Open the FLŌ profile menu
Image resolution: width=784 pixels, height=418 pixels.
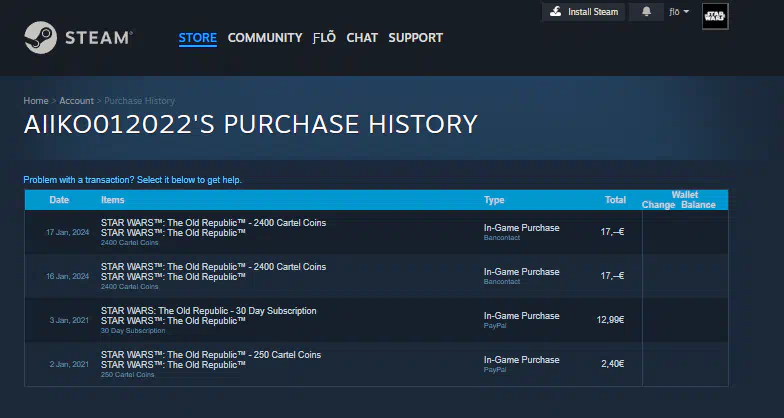tap(324, 38)
